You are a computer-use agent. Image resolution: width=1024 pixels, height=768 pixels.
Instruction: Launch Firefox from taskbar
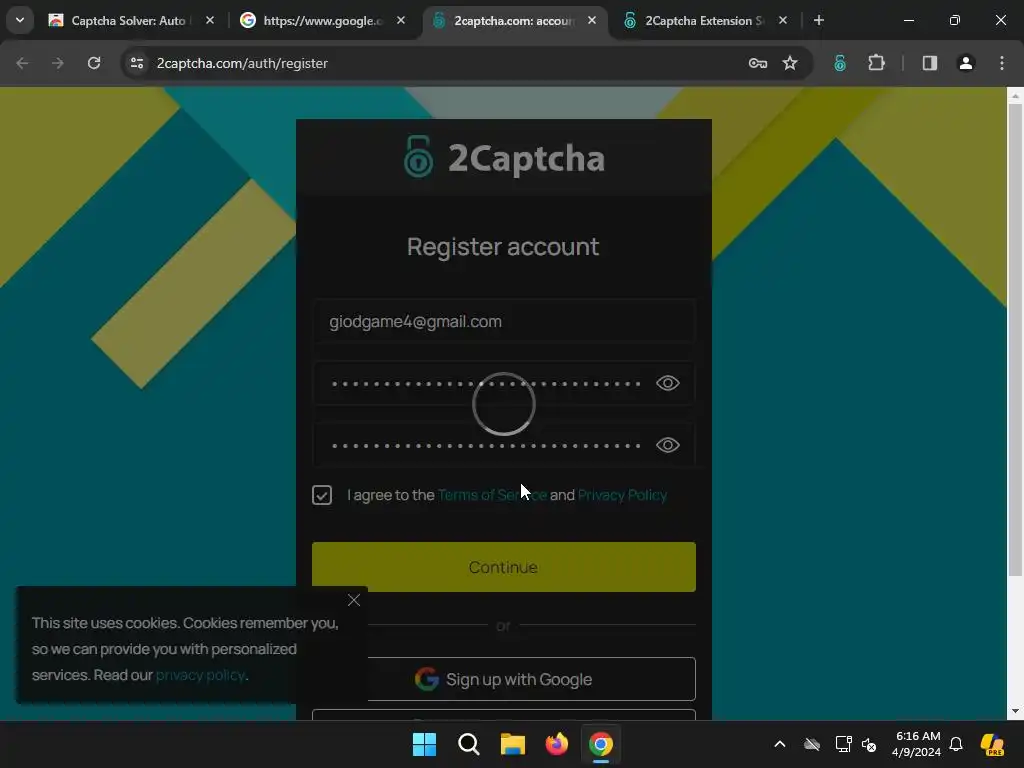(556, 744)
